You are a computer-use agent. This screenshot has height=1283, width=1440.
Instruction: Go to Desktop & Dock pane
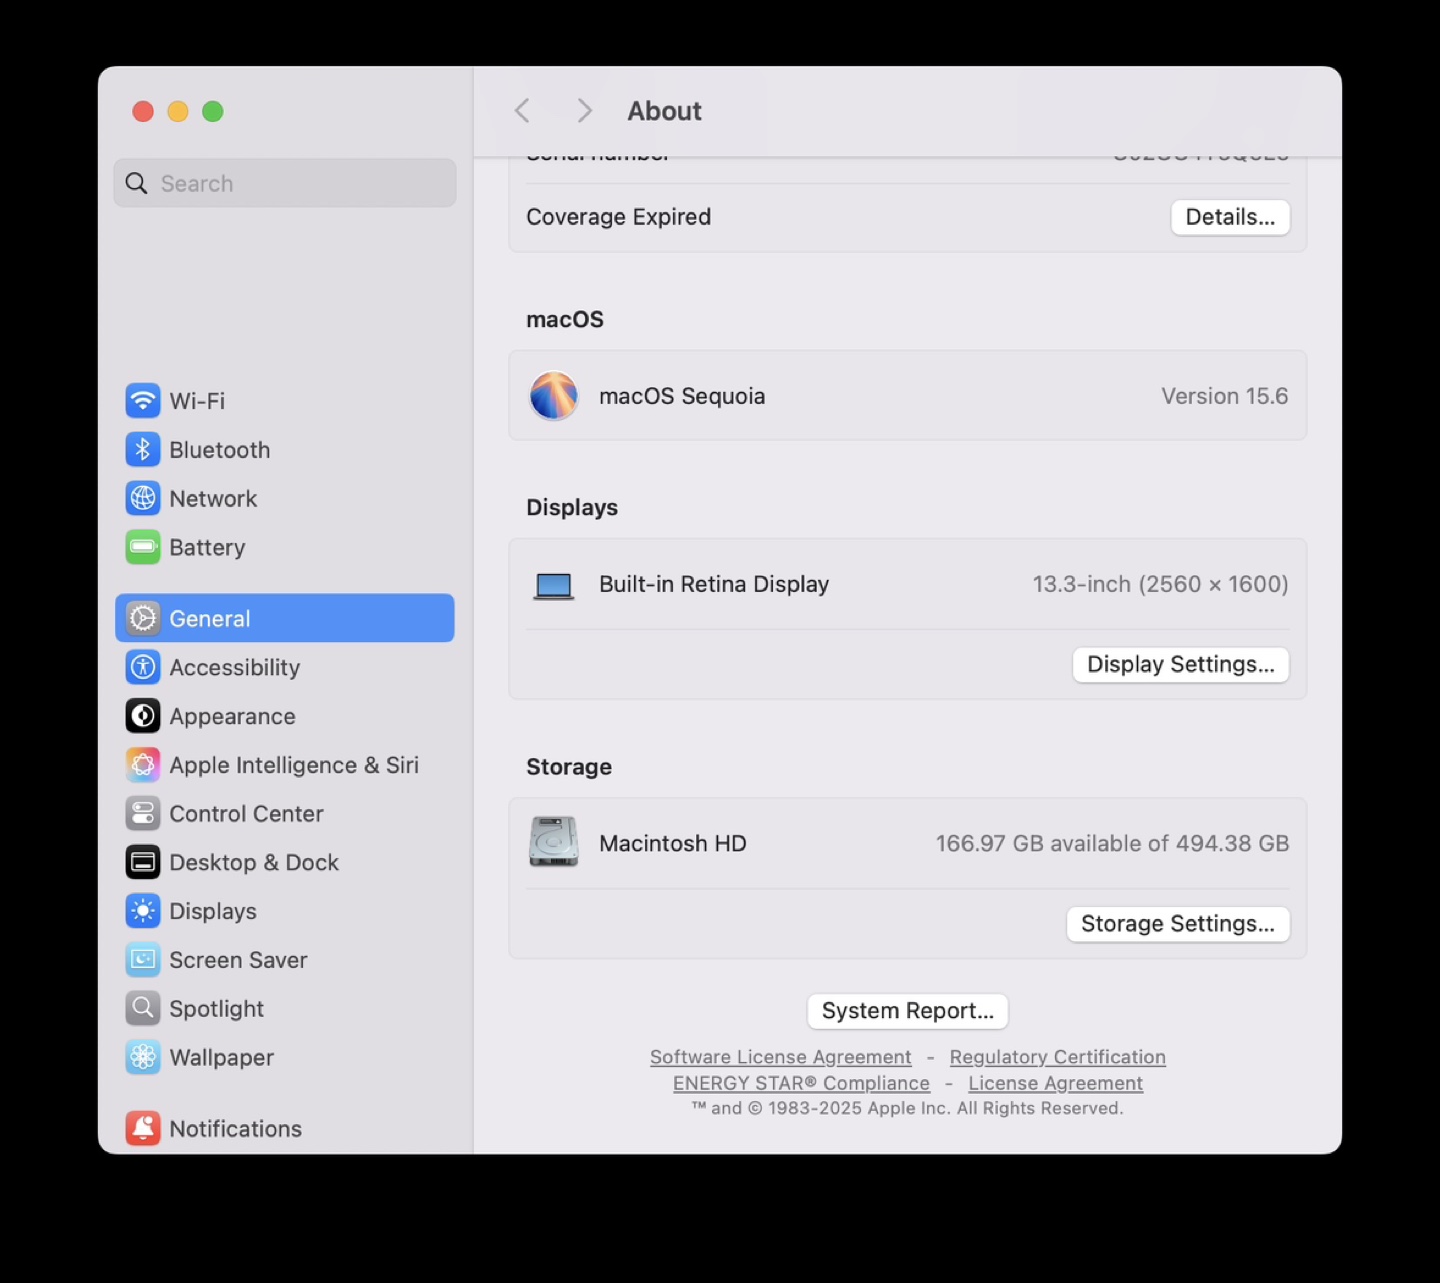point(254,862)
